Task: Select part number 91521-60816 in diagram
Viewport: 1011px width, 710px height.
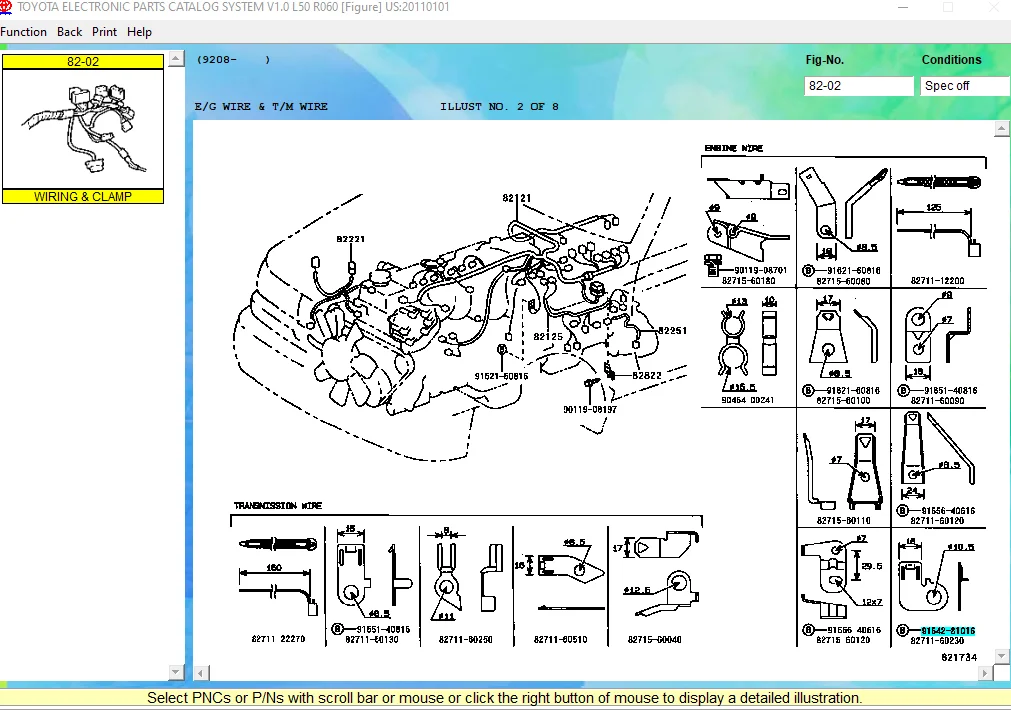Action: [501, 376]
